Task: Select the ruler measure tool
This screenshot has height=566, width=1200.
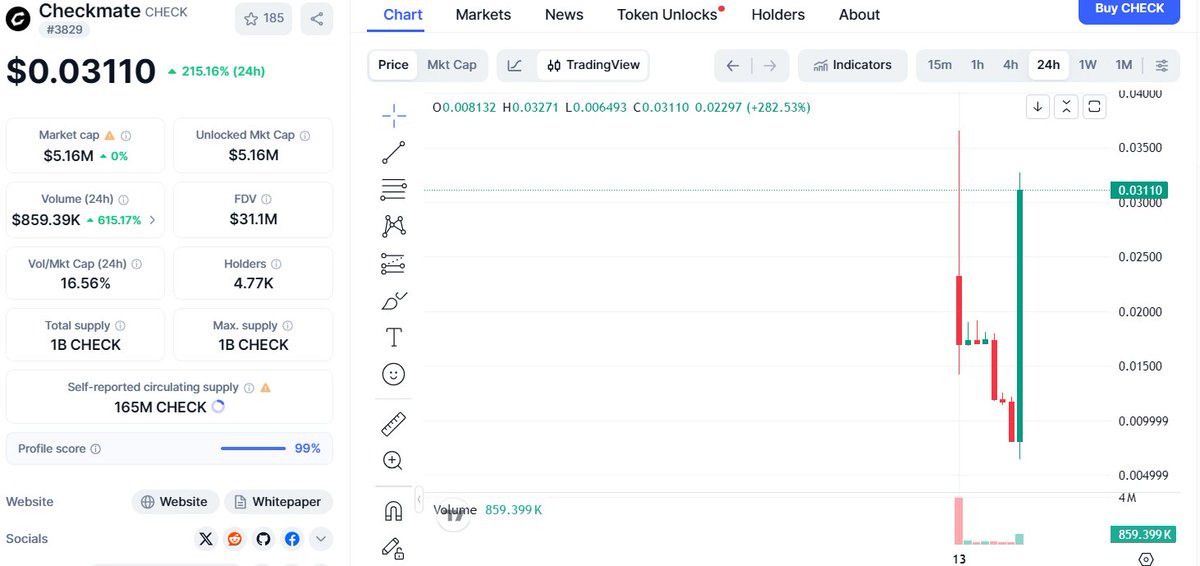Action: click(394, 424)
